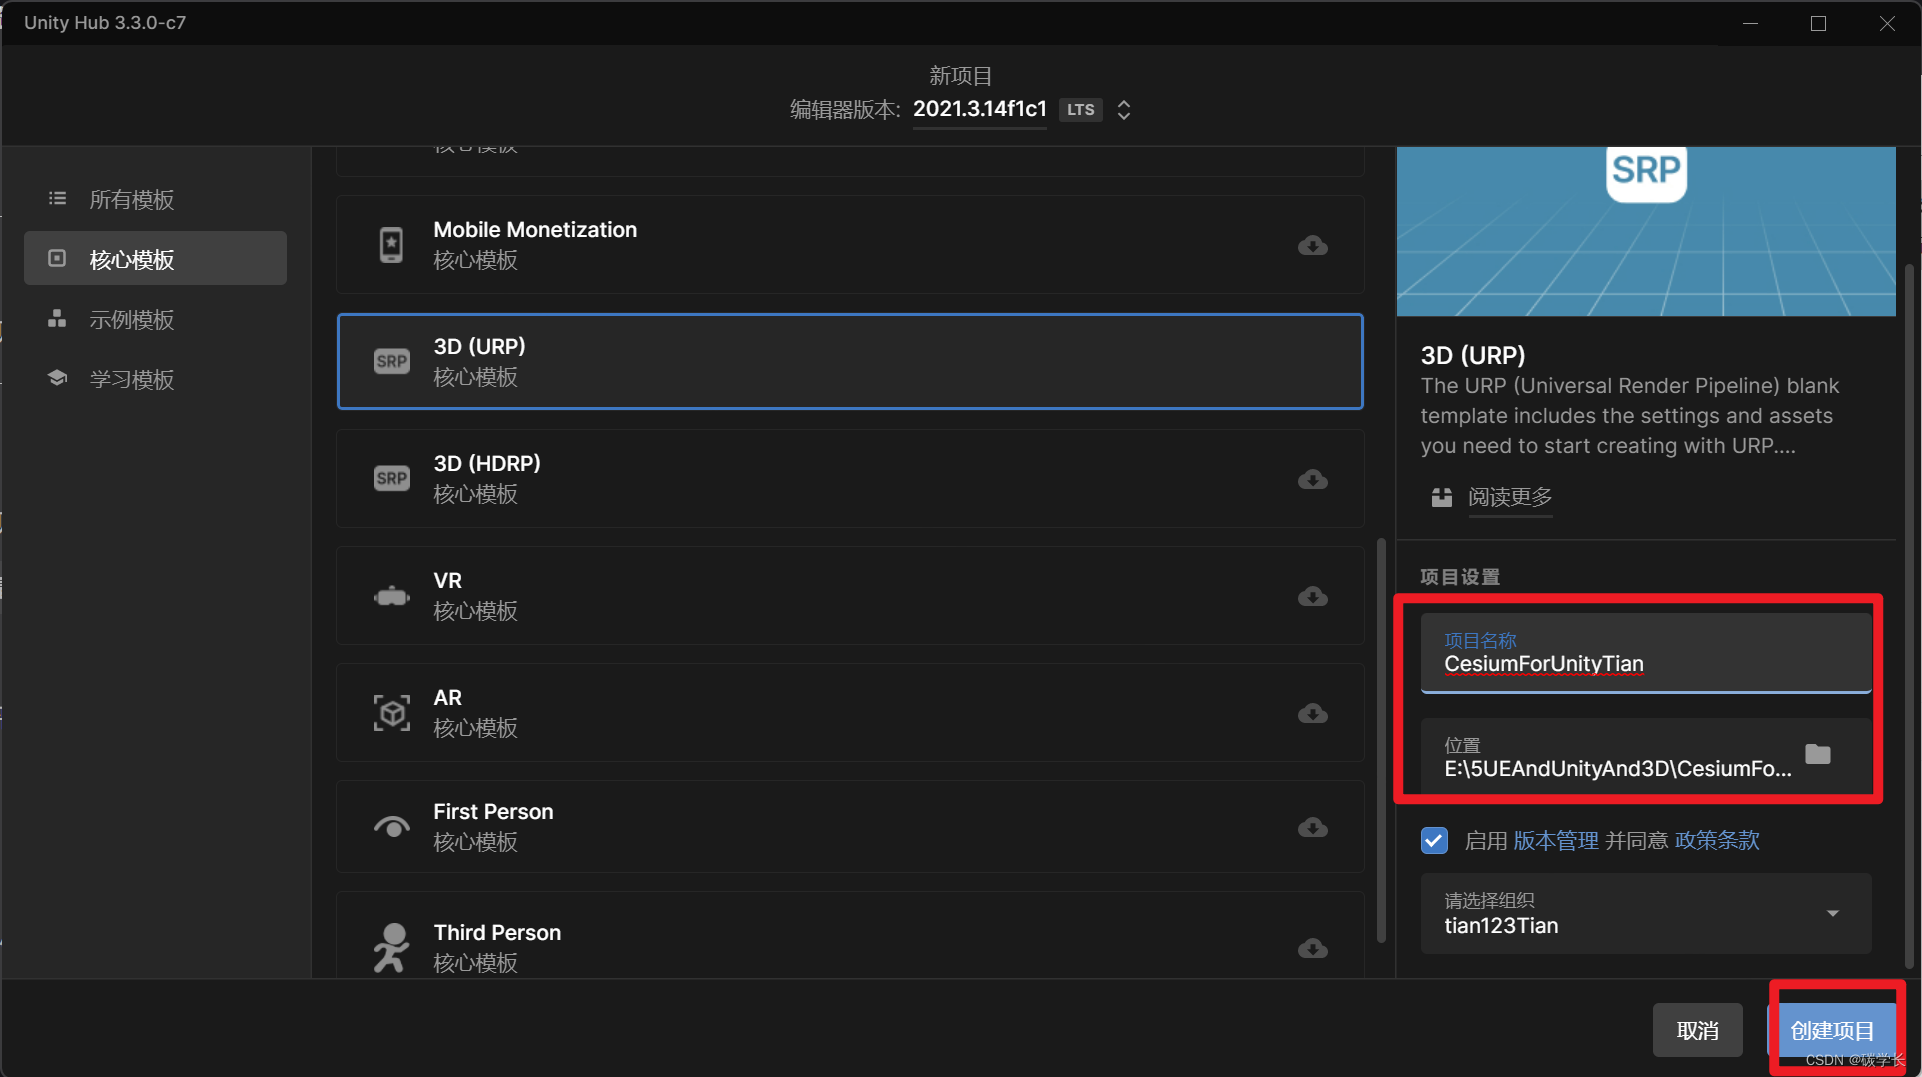Click the 项目名称 input field
Screen dimensions: 1922x1077
pyautogui.click(x=1645, y=653)
